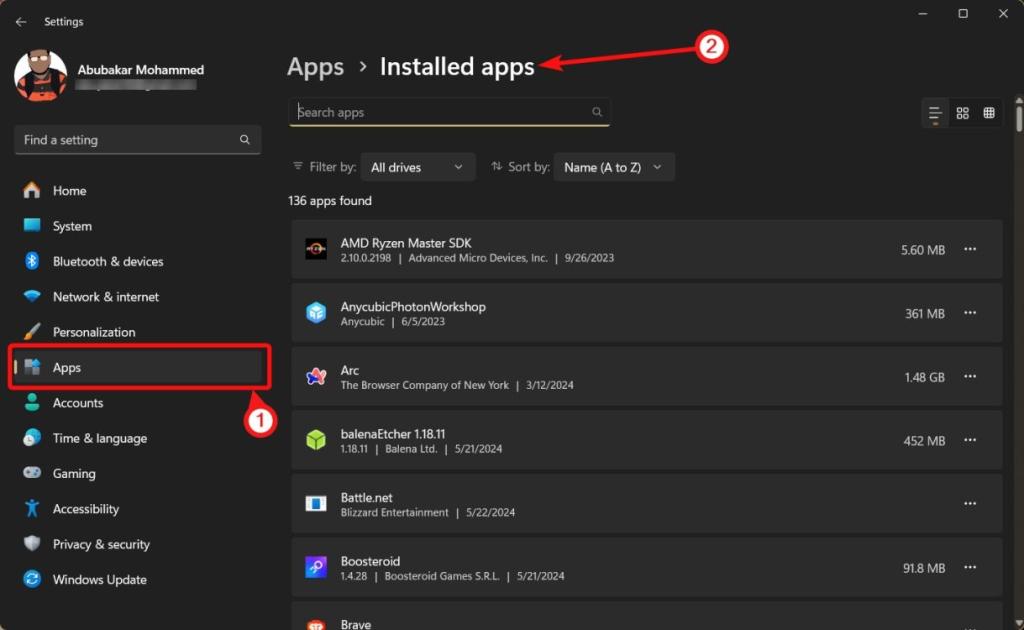
Task: Click the Bluetooth & devices sidebar icon
Action: [x=31, y=261]
